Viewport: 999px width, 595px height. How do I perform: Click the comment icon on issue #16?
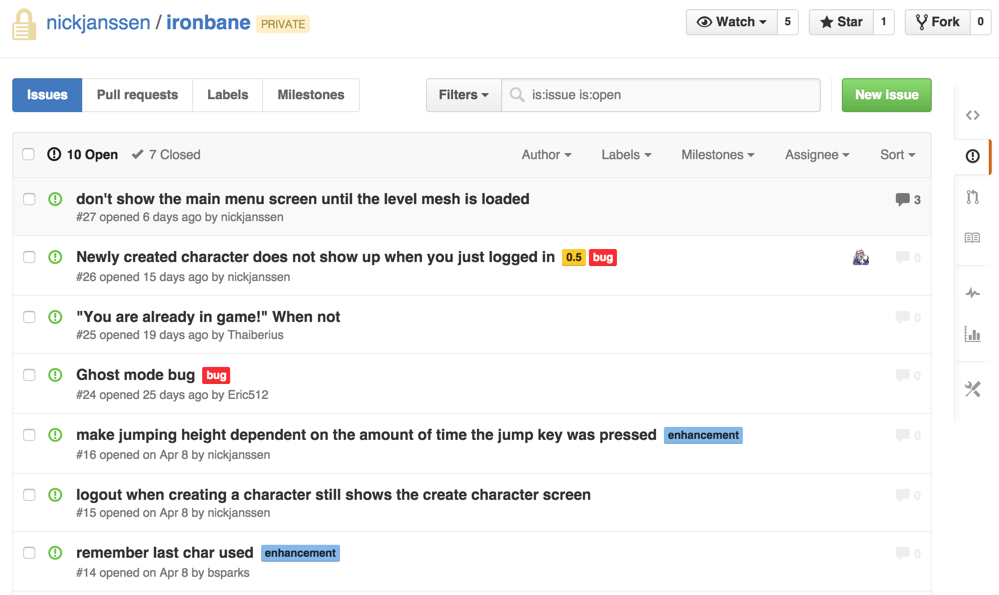click(902, 435)
